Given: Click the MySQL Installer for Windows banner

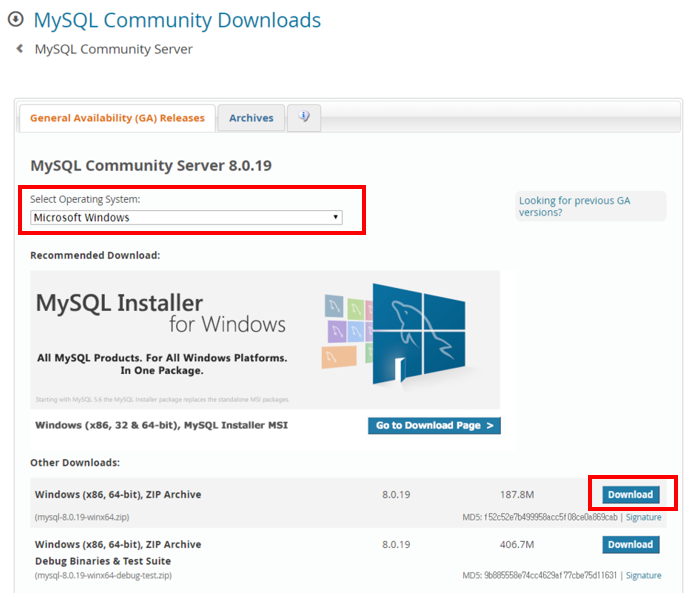Looking at the screenshot, I should [265, 340].
